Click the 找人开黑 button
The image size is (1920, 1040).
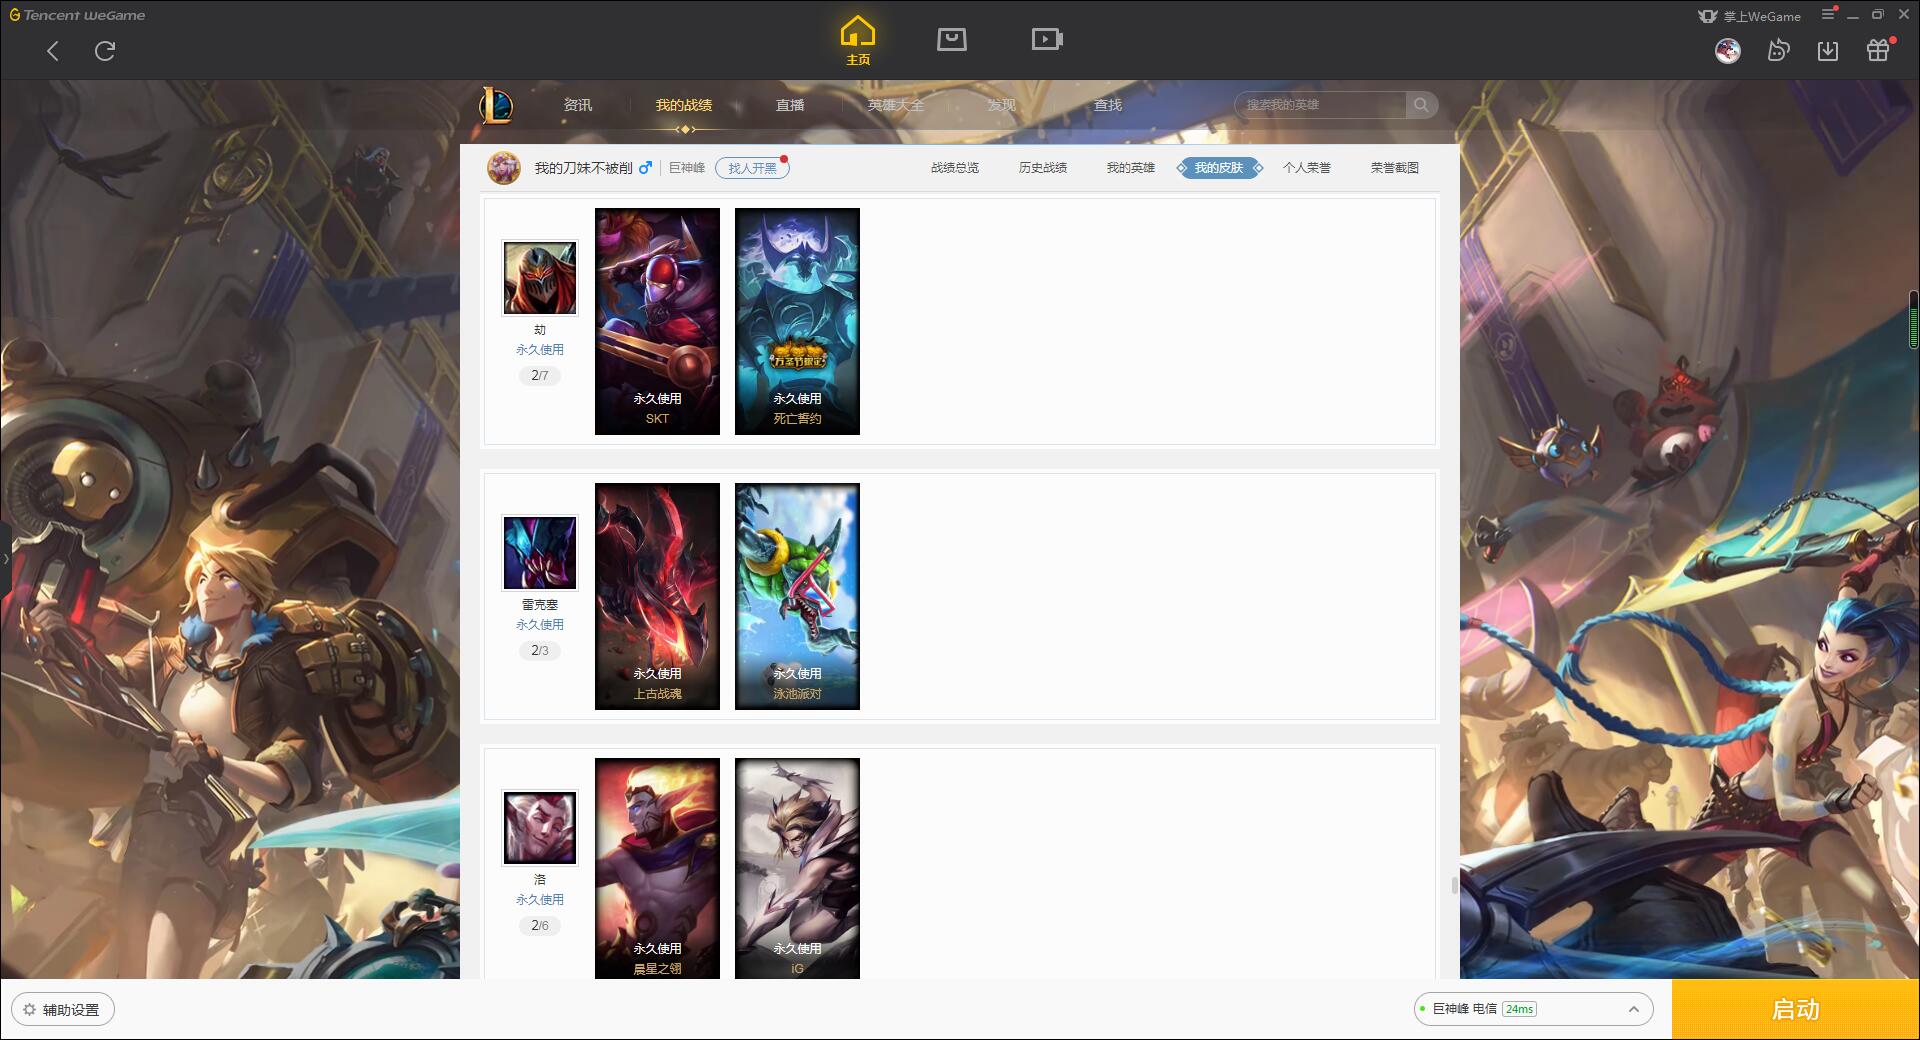pos(752,168)
